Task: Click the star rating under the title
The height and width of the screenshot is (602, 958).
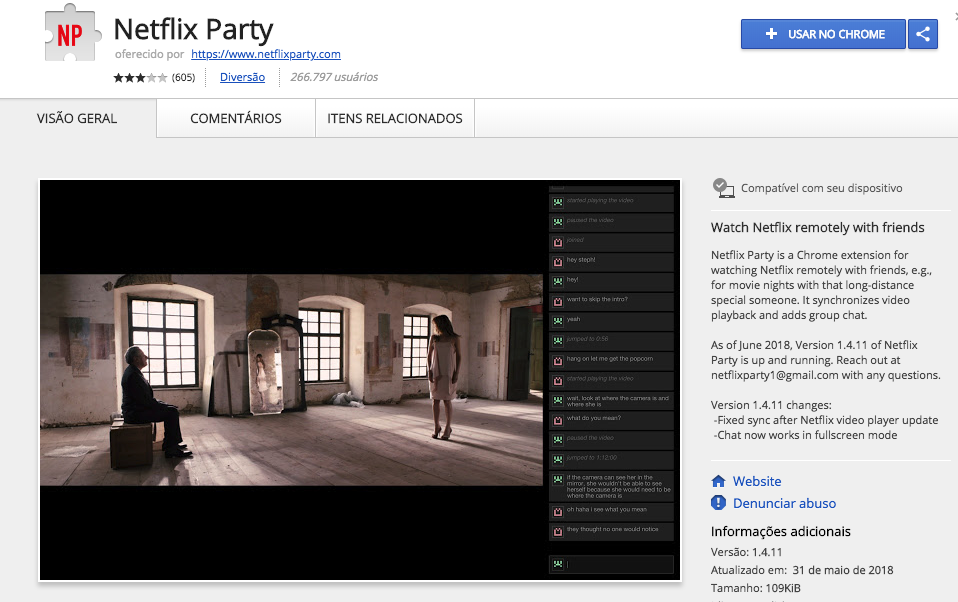Action: [140, 77]
